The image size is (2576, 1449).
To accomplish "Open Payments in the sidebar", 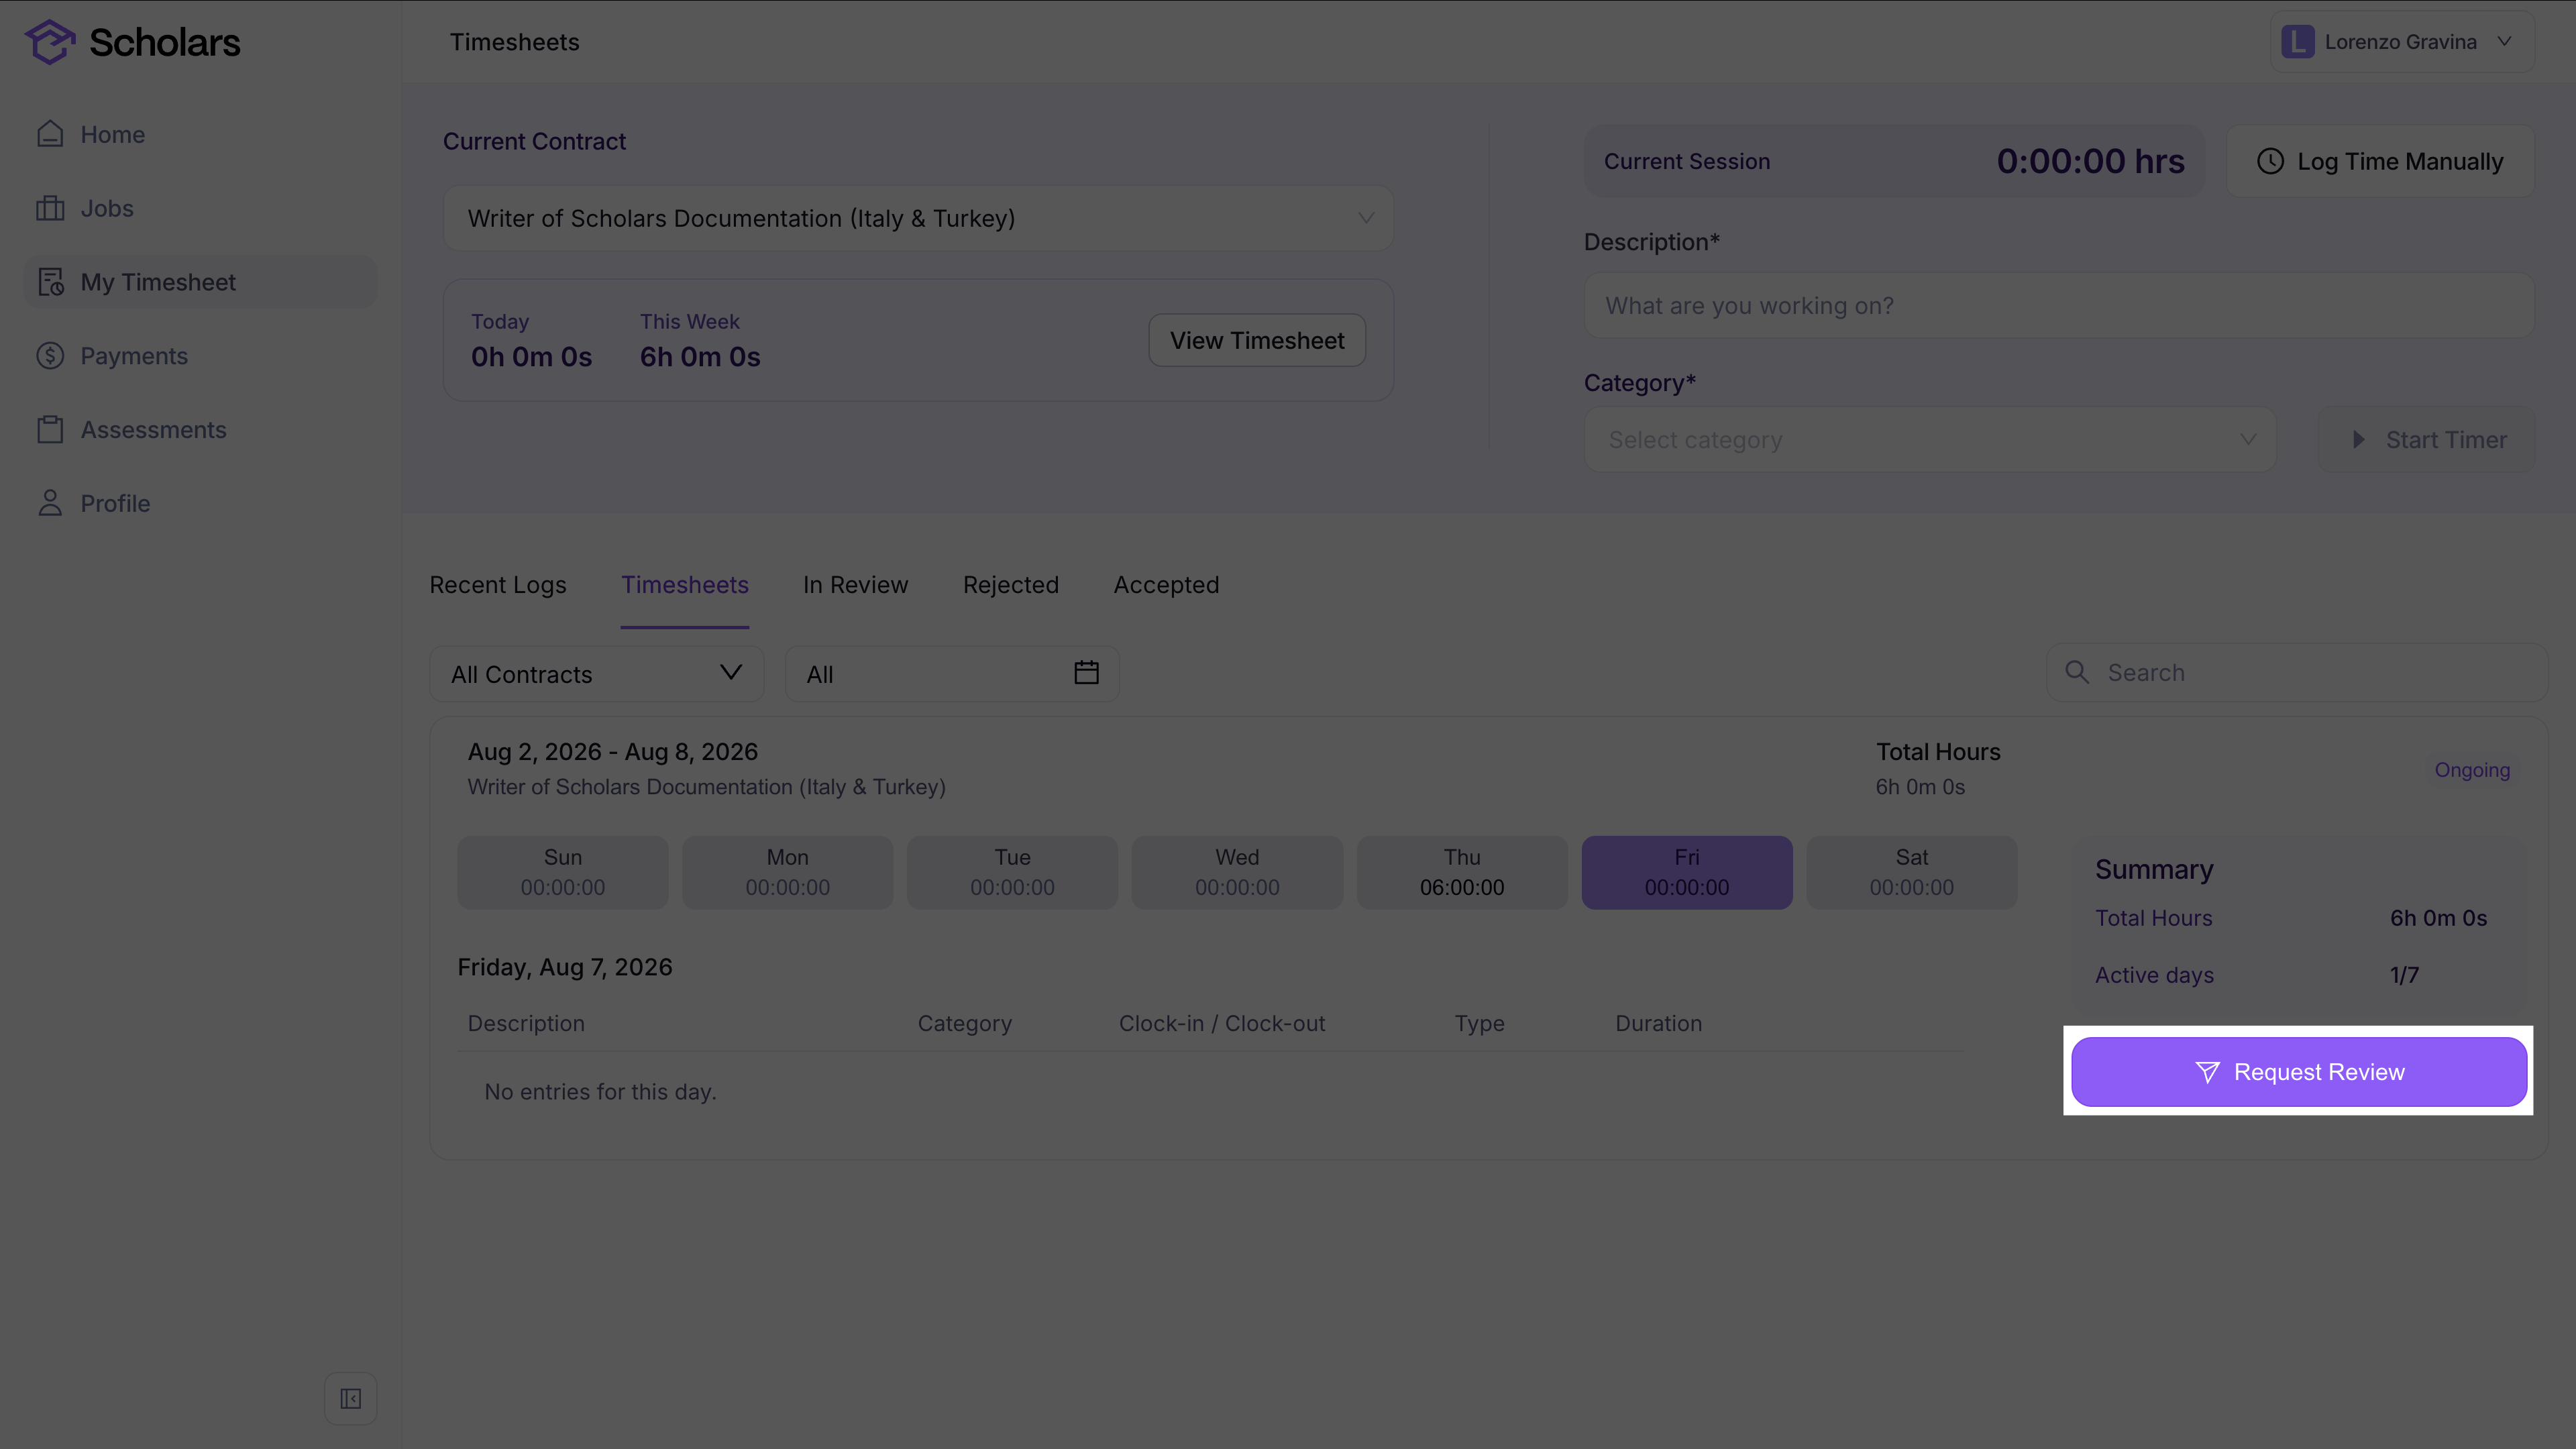I will click(200, 356).
